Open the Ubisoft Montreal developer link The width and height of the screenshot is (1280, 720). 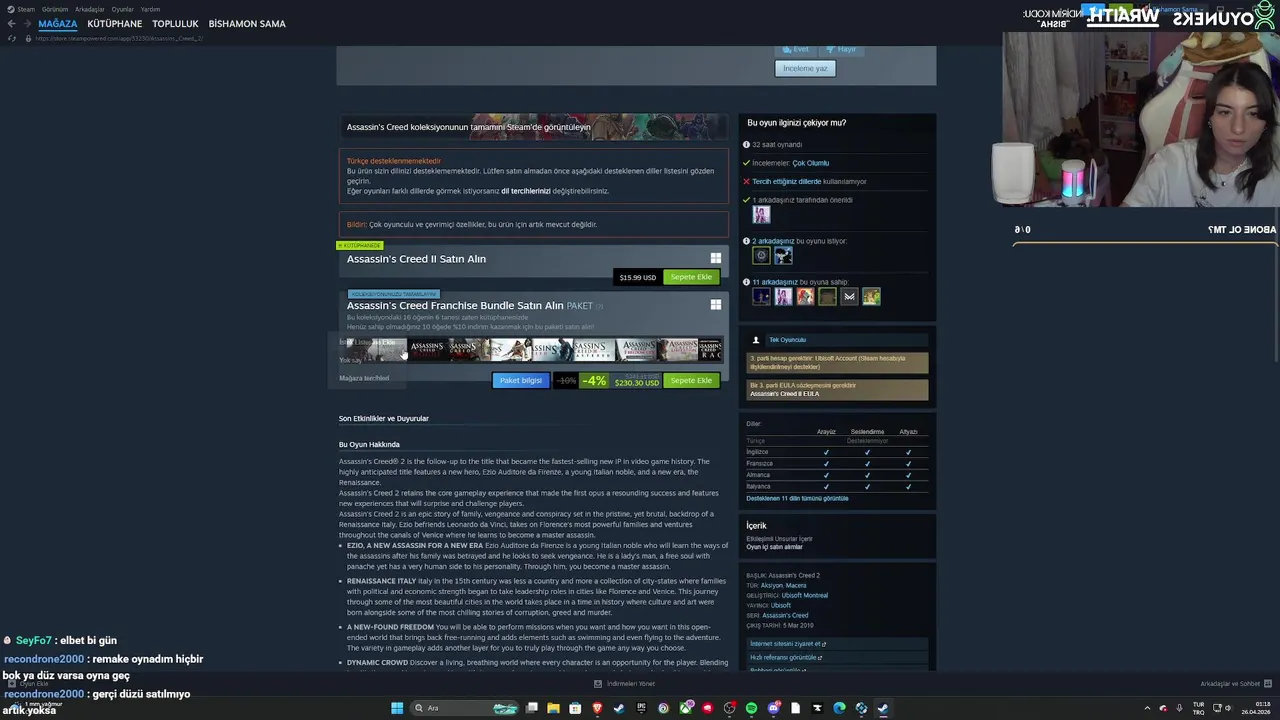[x=804, y=595]
